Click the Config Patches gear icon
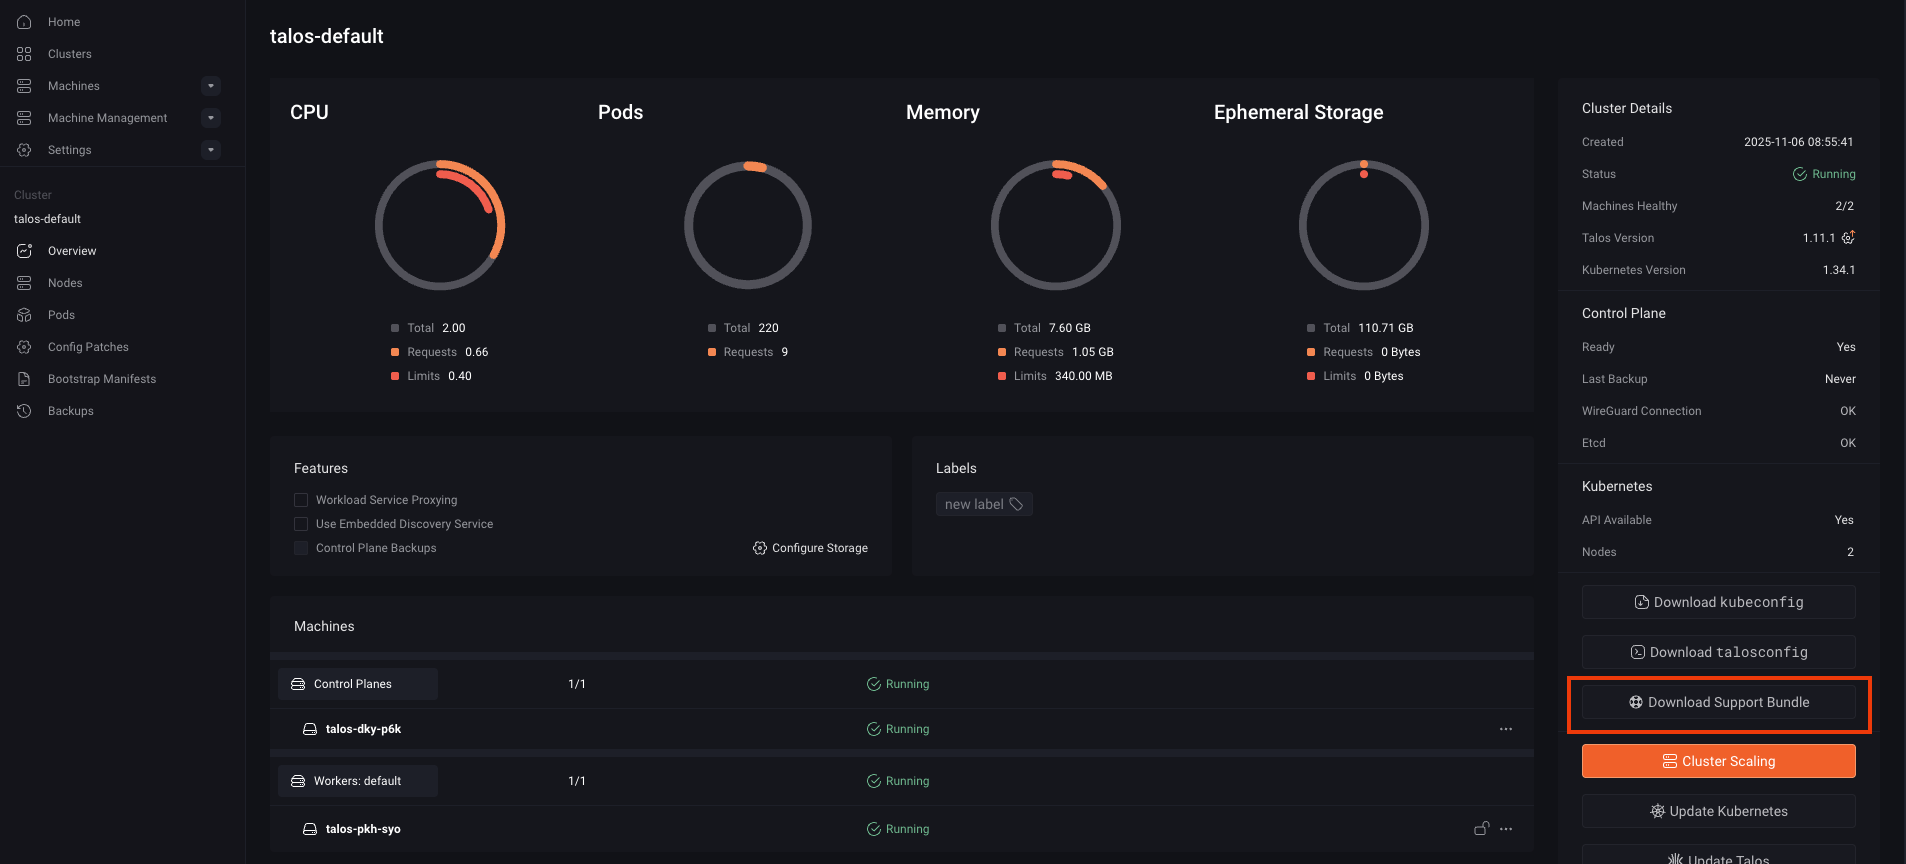Viewport: 1906px width, 864px height. (24, 347)
